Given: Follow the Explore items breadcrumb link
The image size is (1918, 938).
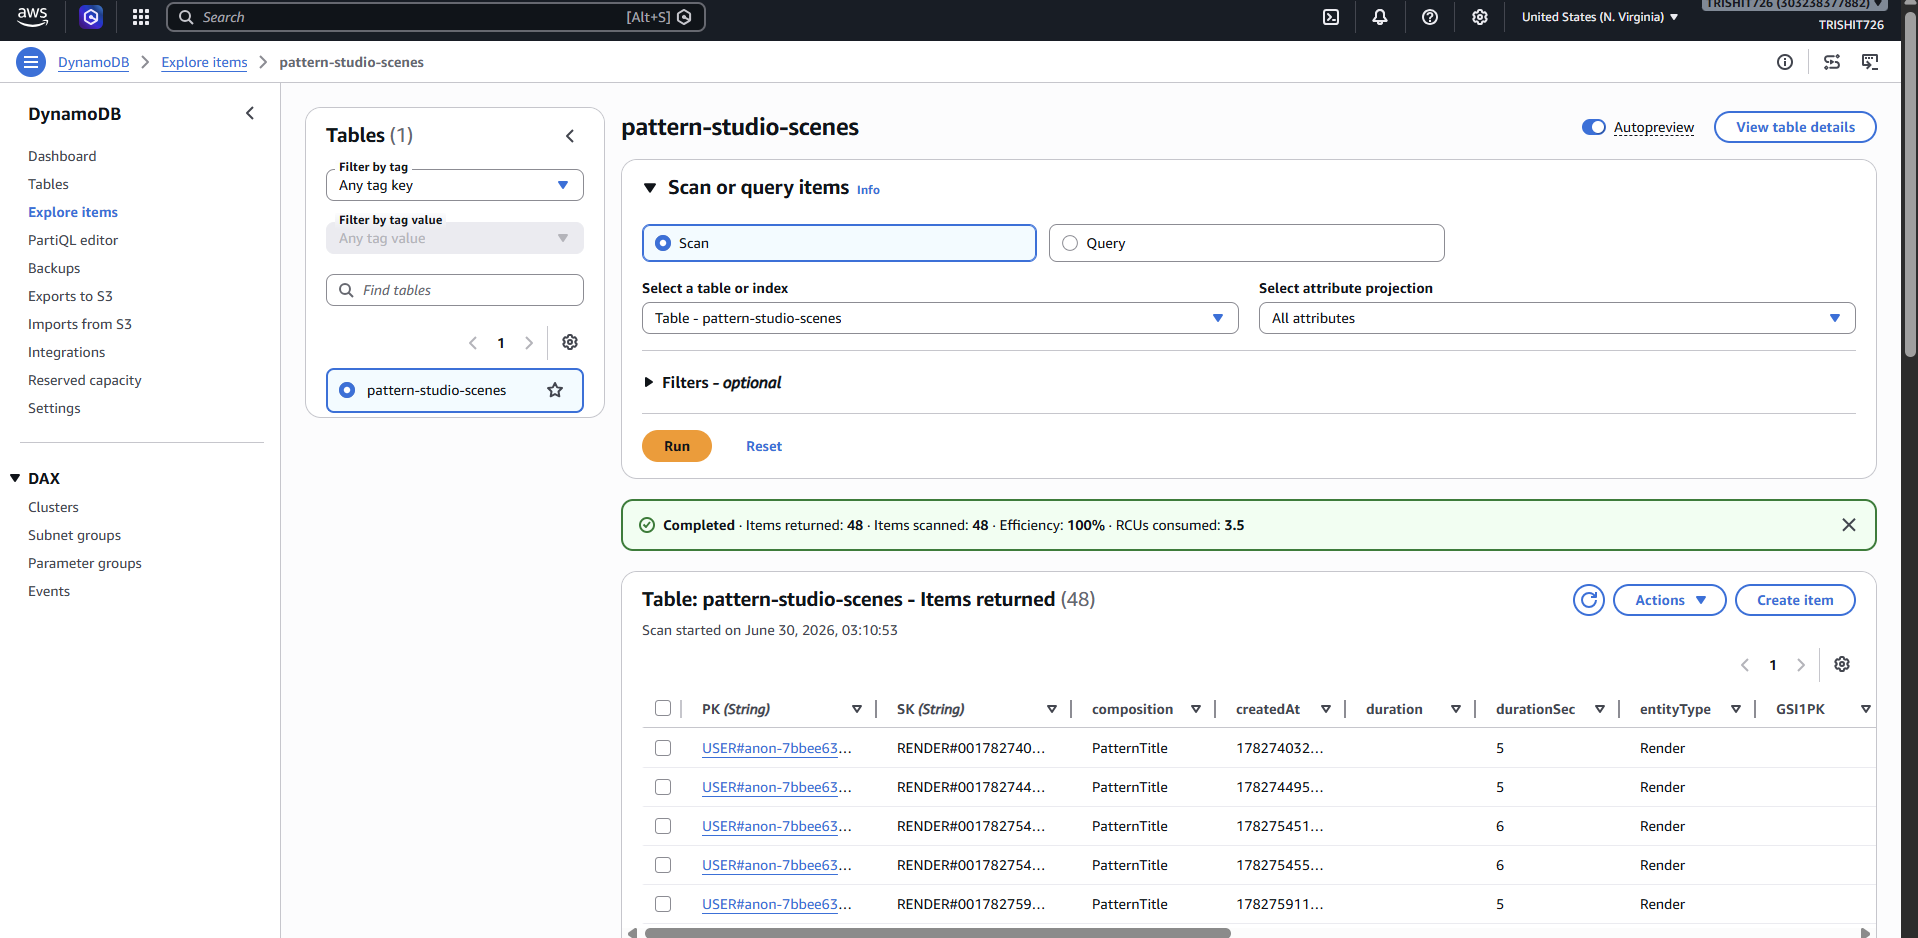Looking at the screenshot, I should [x=204, y=62].
